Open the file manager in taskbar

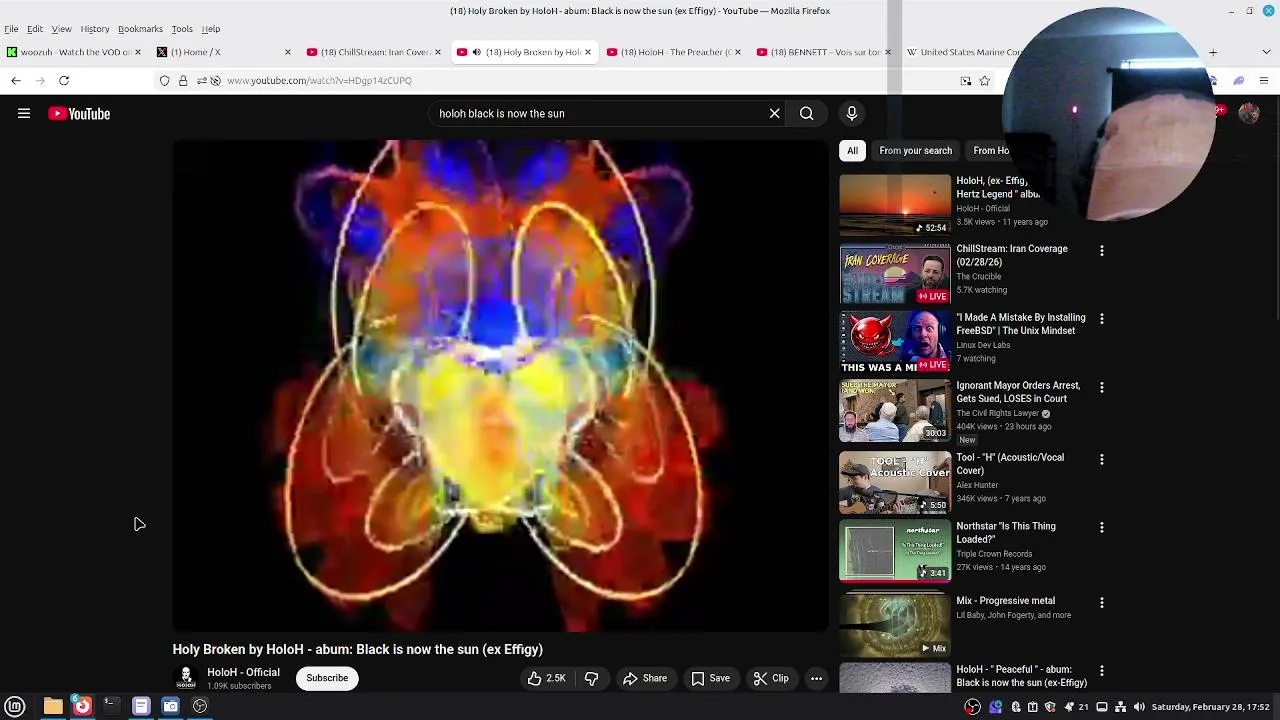coord(53,706)
